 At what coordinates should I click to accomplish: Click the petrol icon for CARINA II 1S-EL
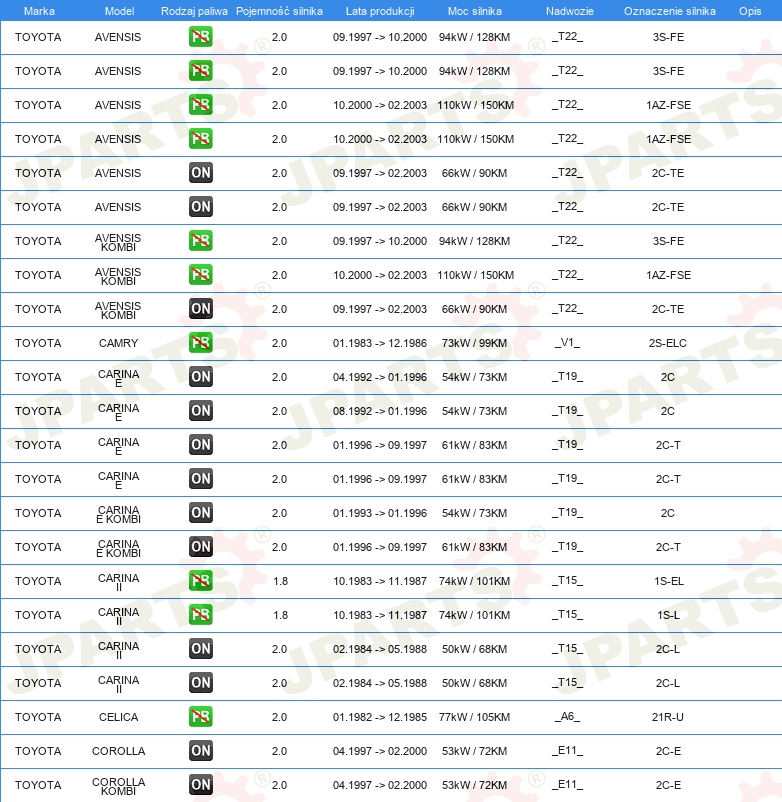[200, 581]
